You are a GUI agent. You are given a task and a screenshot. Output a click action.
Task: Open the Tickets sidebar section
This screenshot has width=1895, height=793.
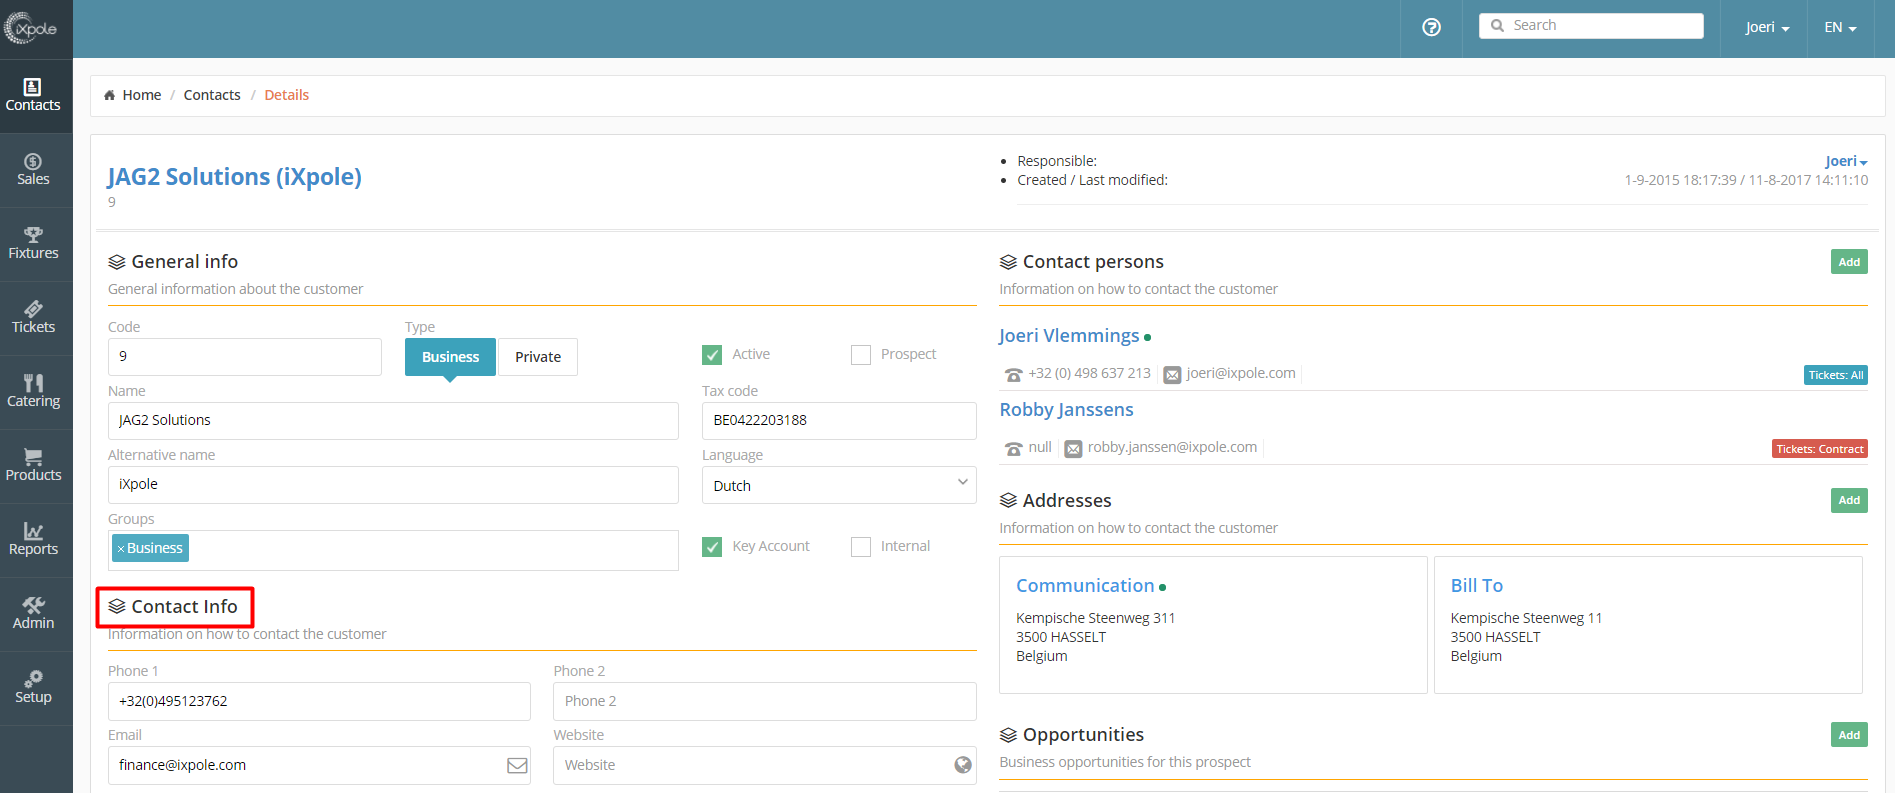point(33,318)
